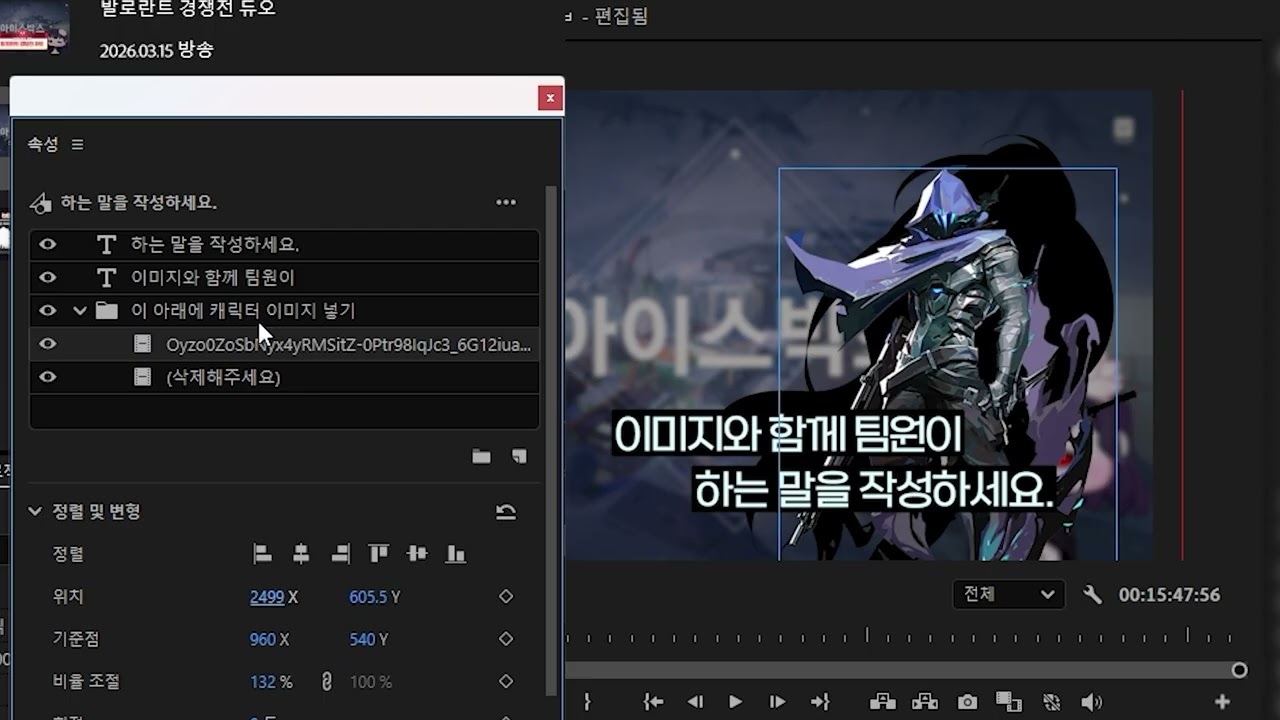Open the three-dot options menu
The width and height of the screenshot is (1280, 720).
pos(506,202)
